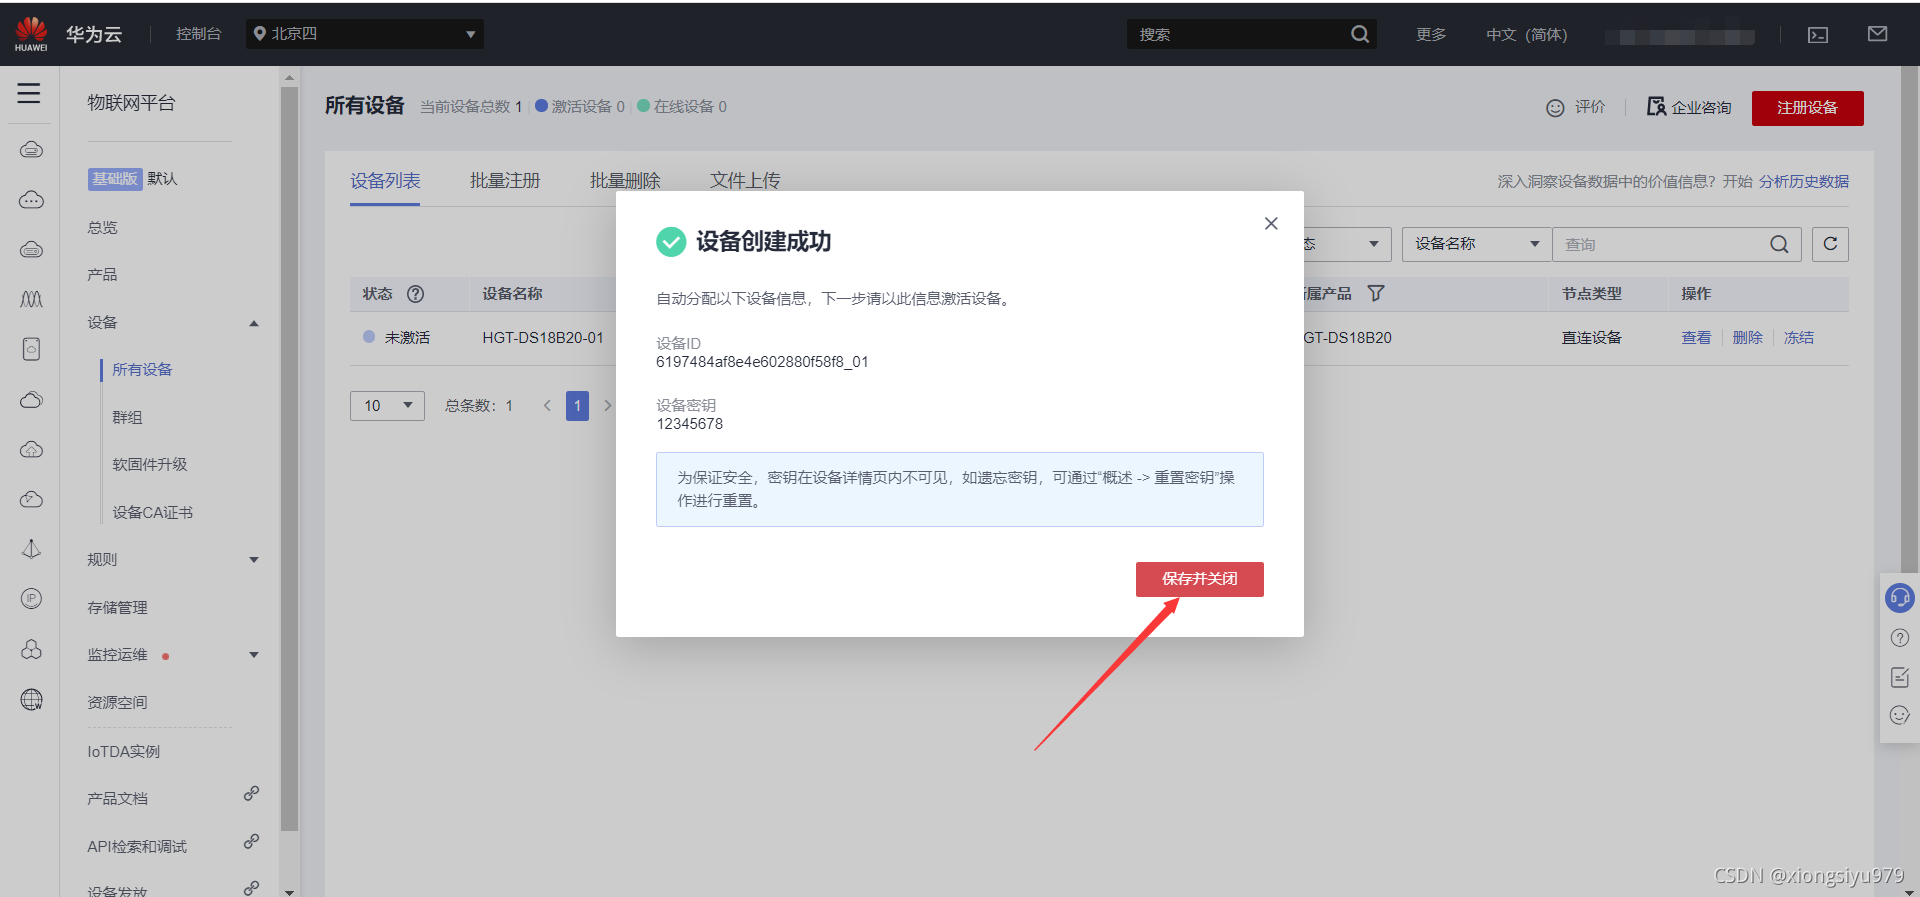Open 设备CA证书 in sidebar
1920x897 pixels.
pos(152,513)
